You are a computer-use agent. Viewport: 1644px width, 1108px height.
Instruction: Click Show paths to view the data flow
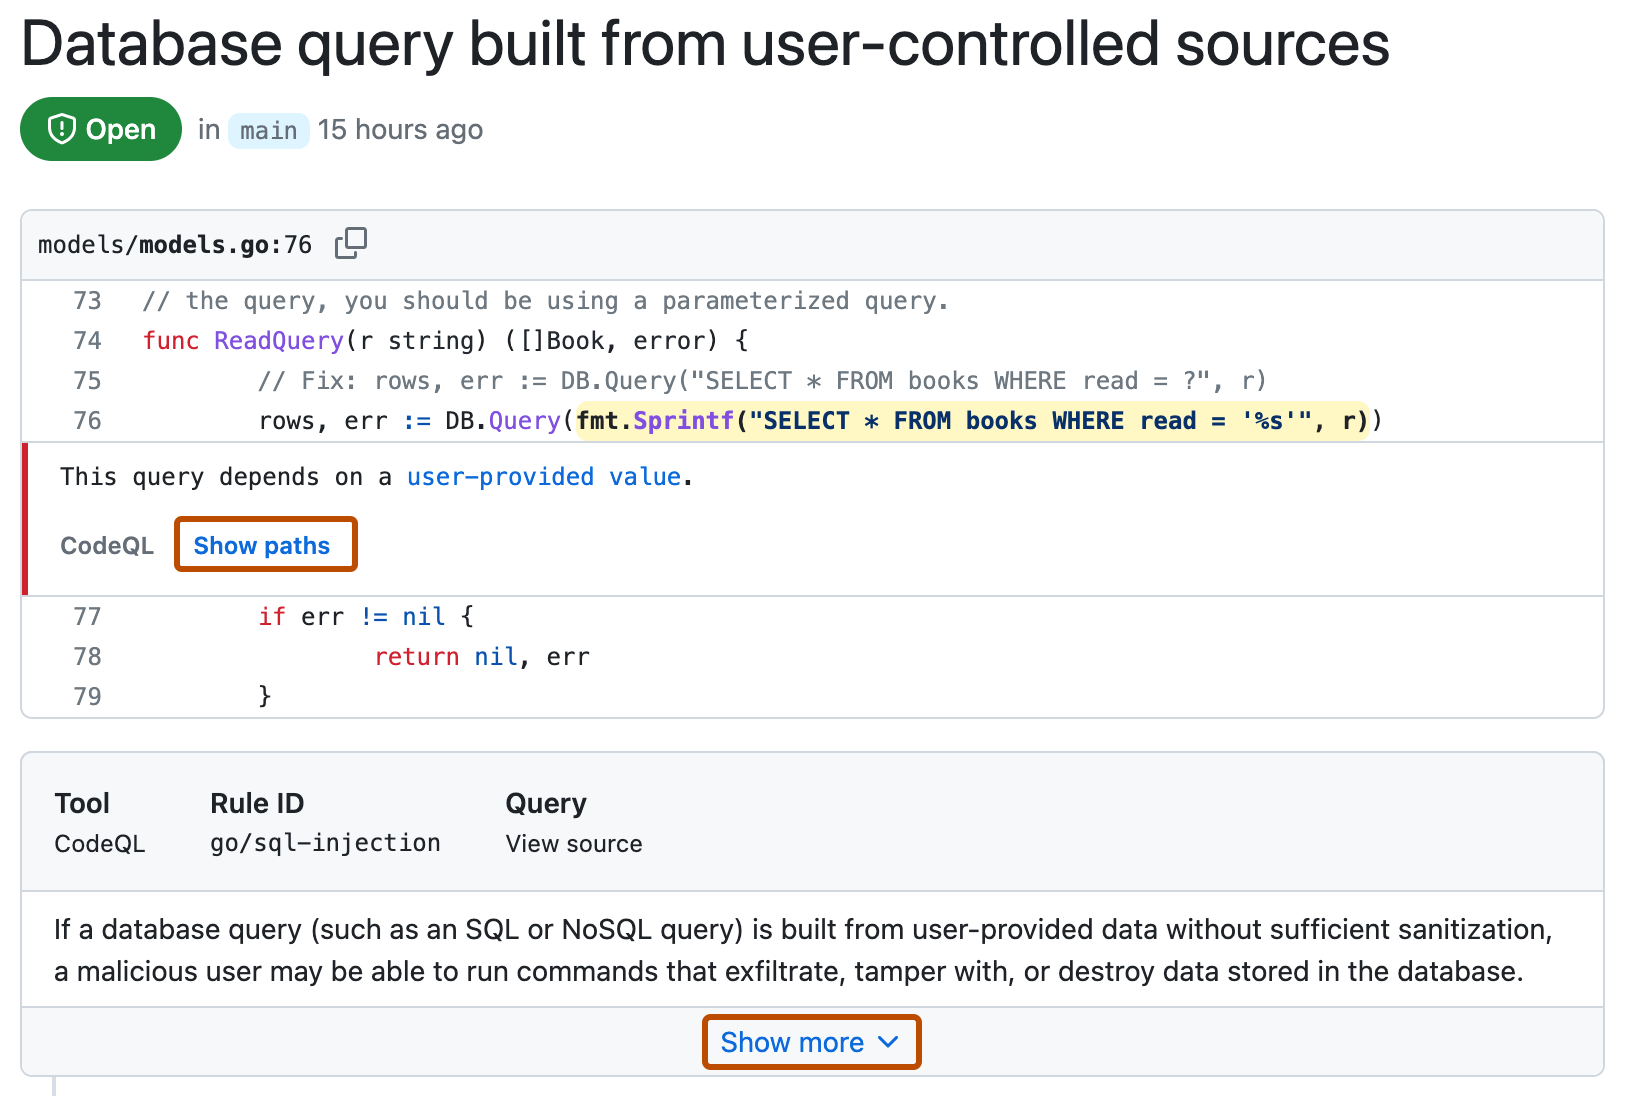point(264,545)
